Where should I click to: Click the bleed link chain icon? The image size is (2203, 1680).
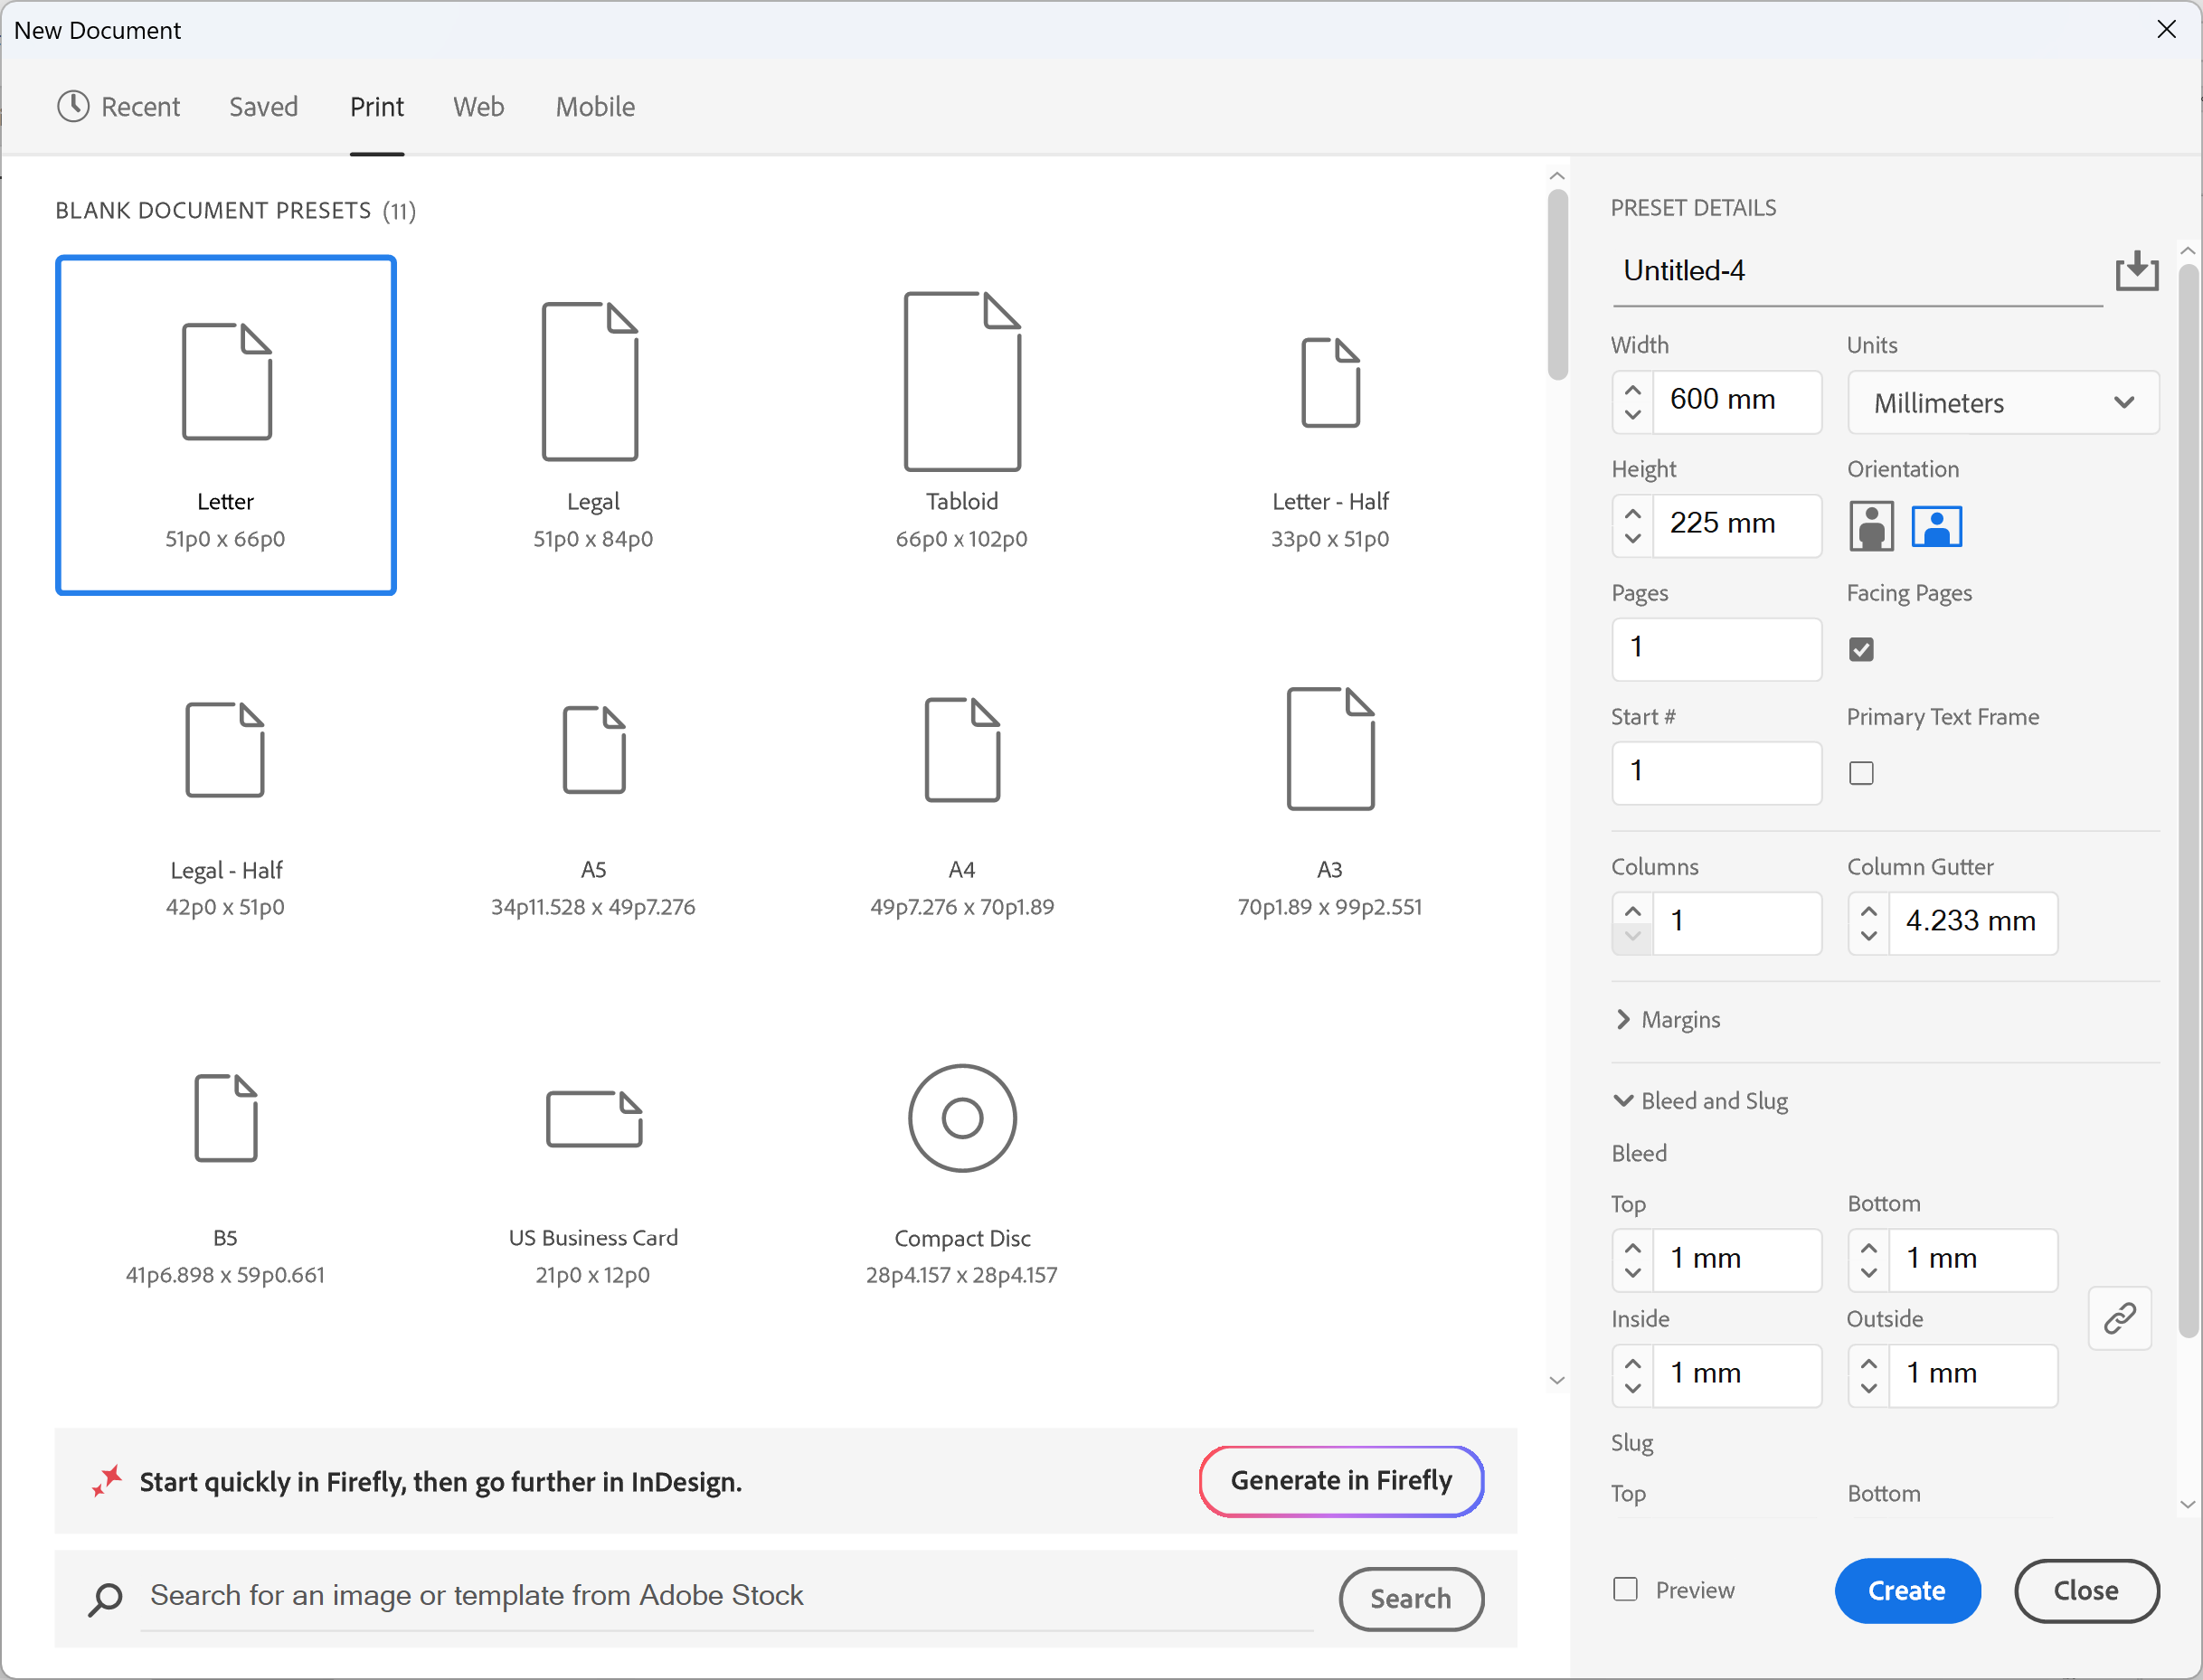pyautogui.click(x=2119, y=1318)
